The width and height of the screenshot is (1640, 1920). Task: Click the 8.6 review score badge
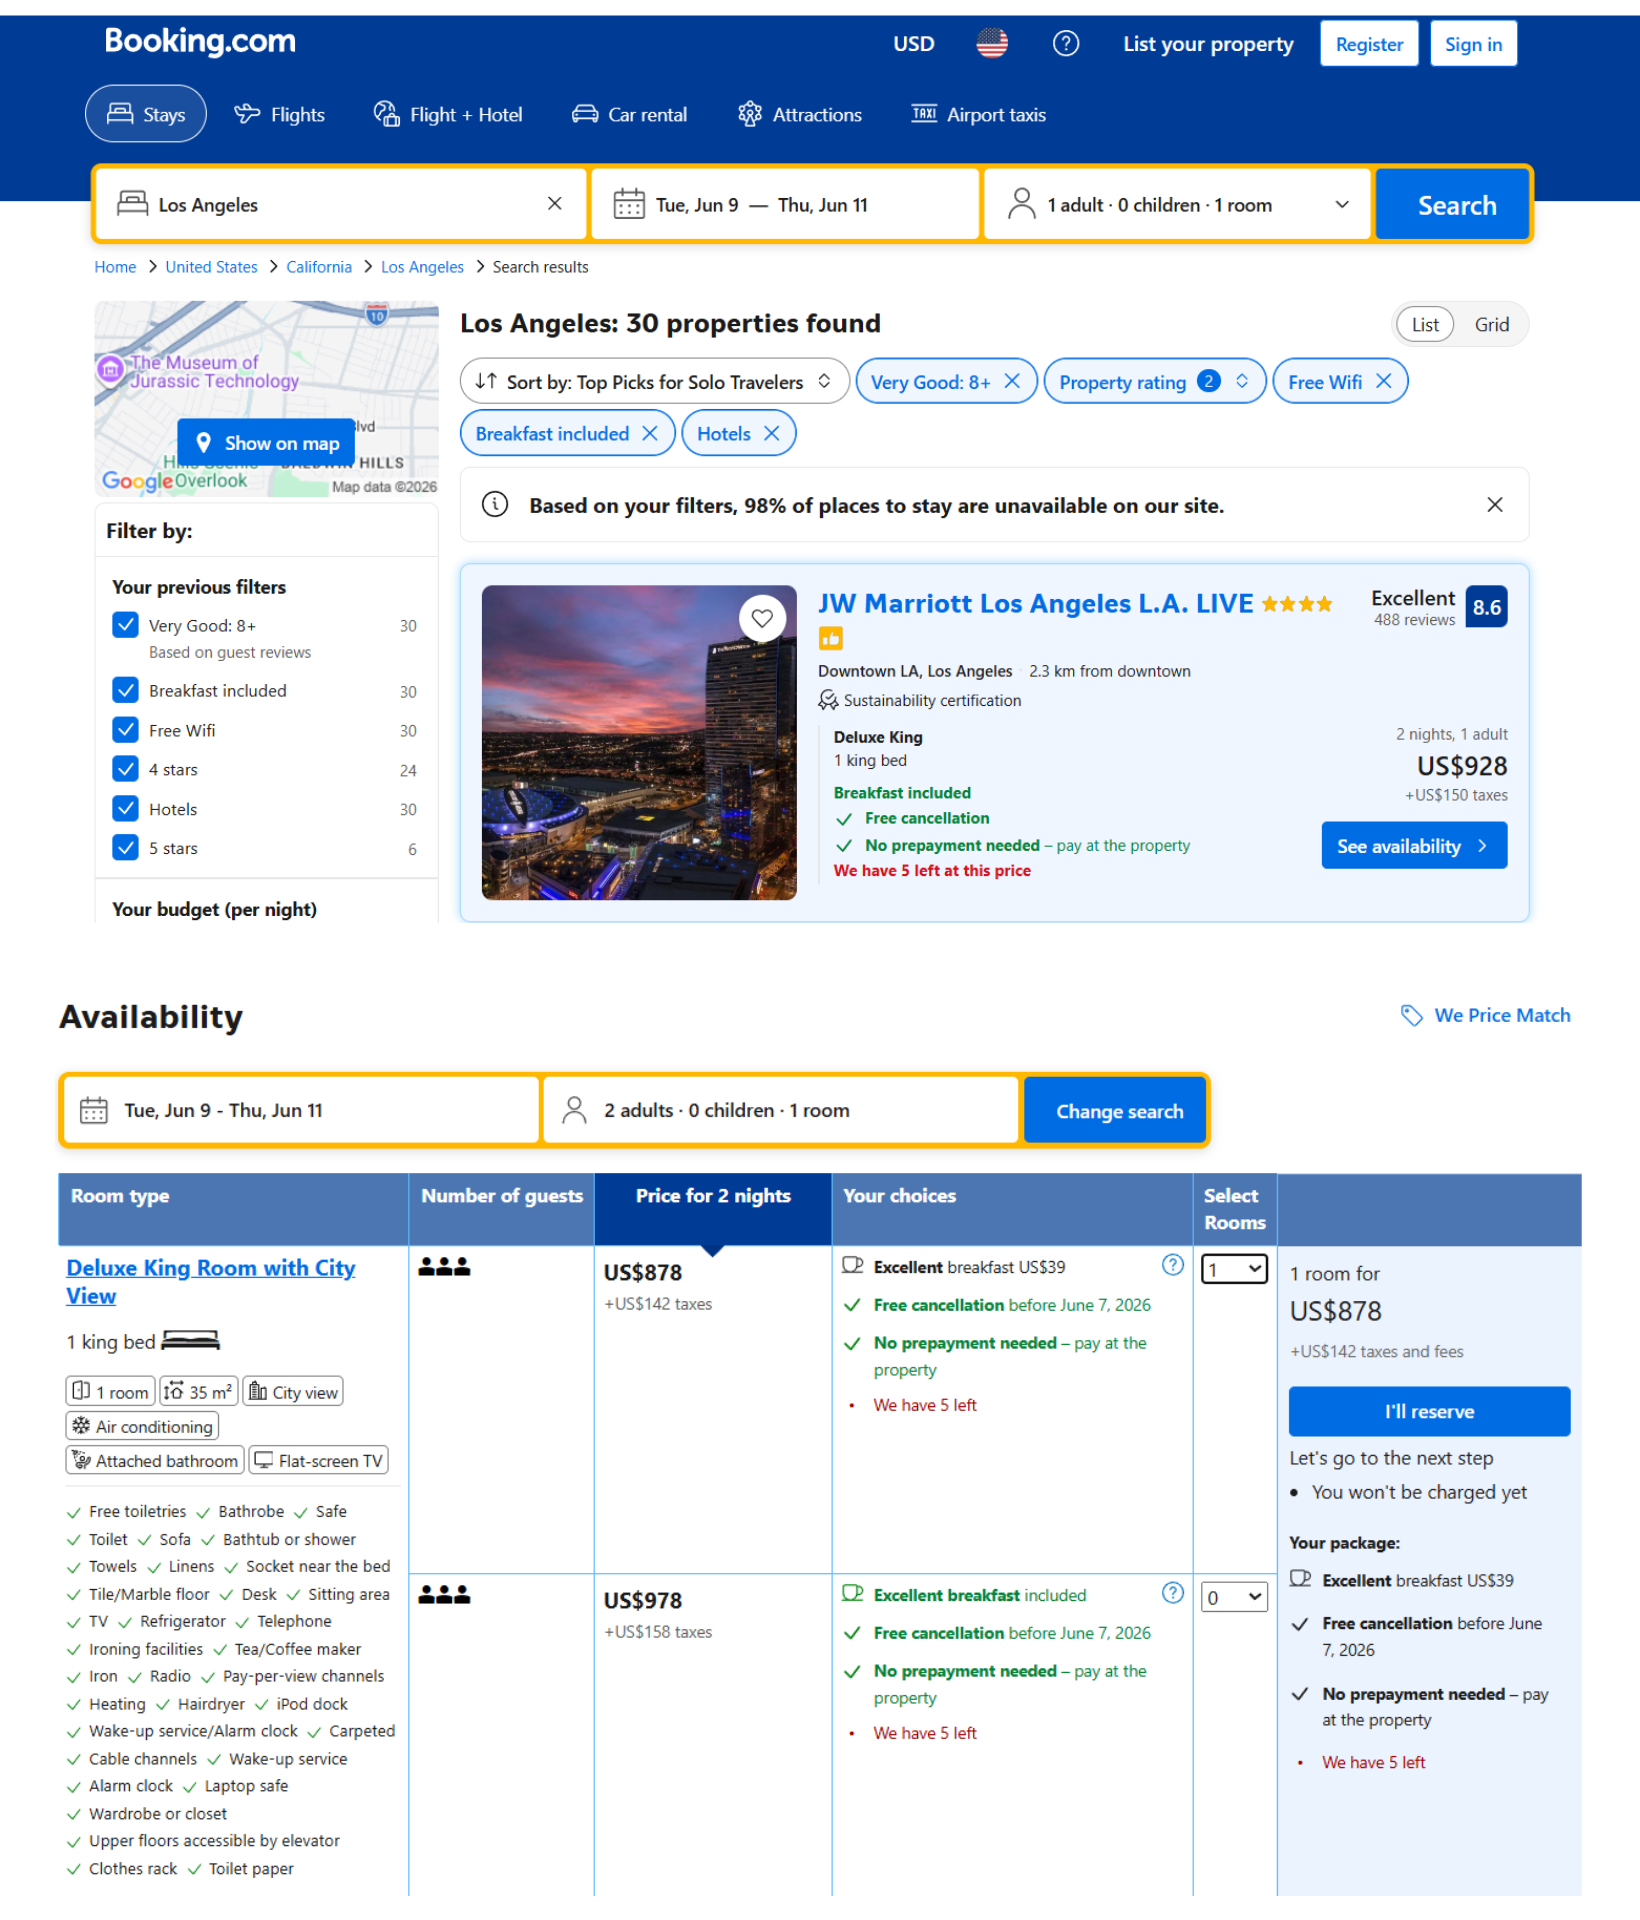pos(1486,607)
